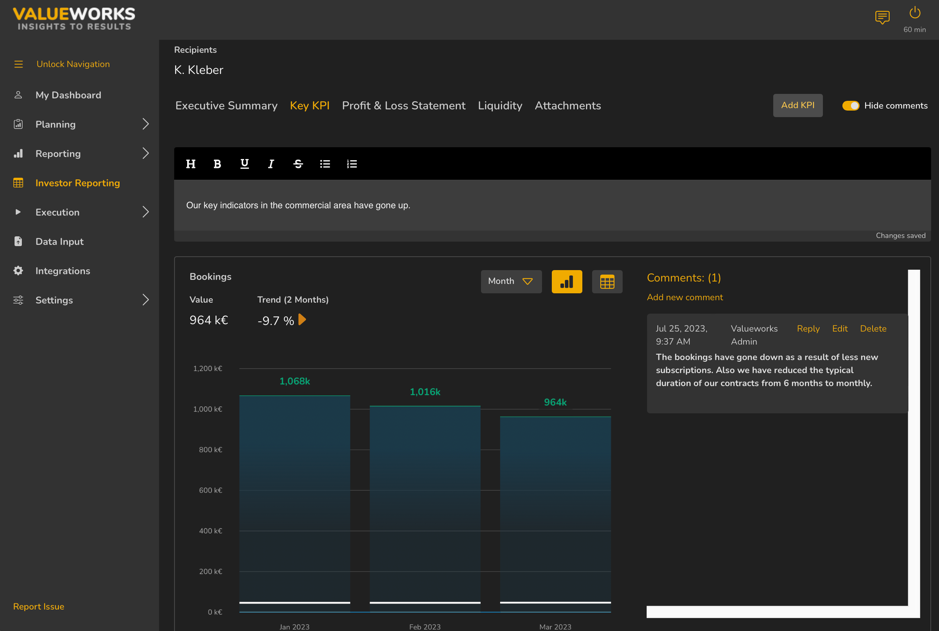Open the messages icon in header
Viewport: 939px width, 631px height.
[882, 17]
